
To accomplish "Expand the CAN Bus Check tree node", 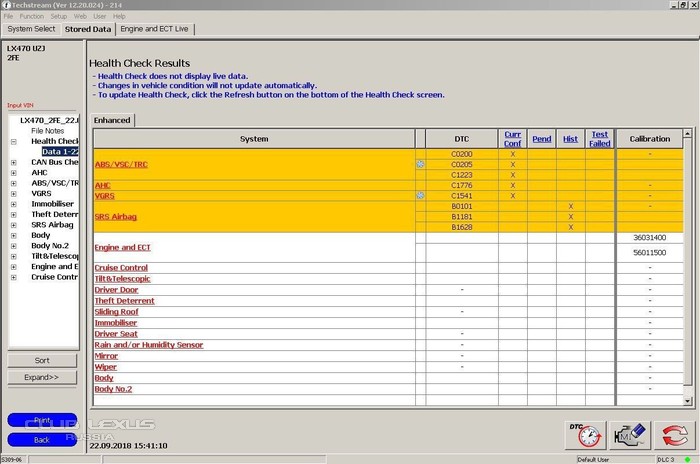I will tap(13, 163).
